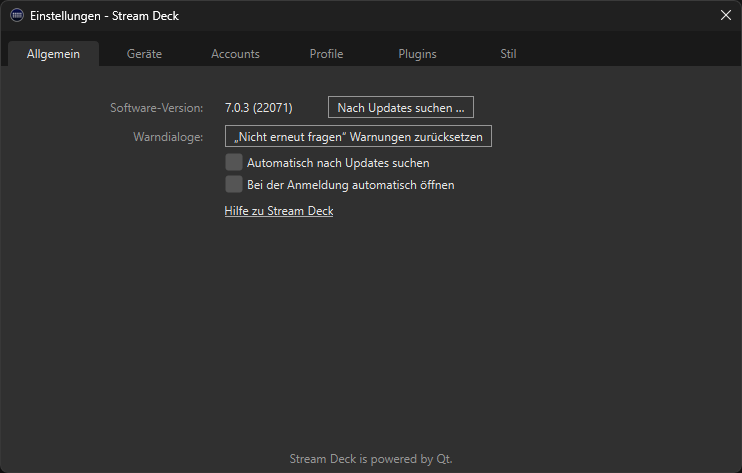Image resolution: width=742 pixels, height=473 pixels.
Task: Show the Plugins tab
Action: pos(417,54)
